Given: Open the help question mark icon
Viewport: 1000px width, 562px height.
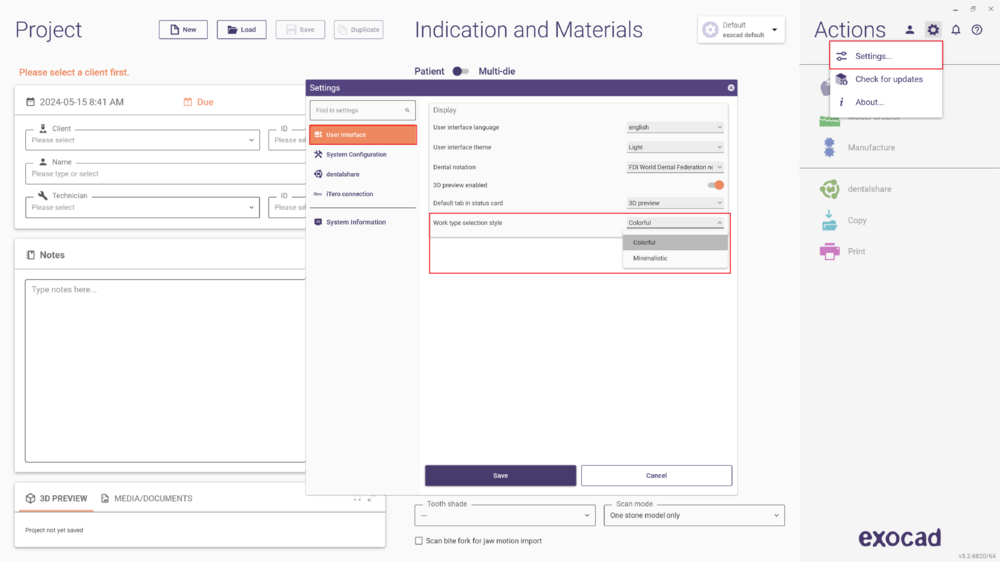Looking at the screenshot, I should coord(977,30).
